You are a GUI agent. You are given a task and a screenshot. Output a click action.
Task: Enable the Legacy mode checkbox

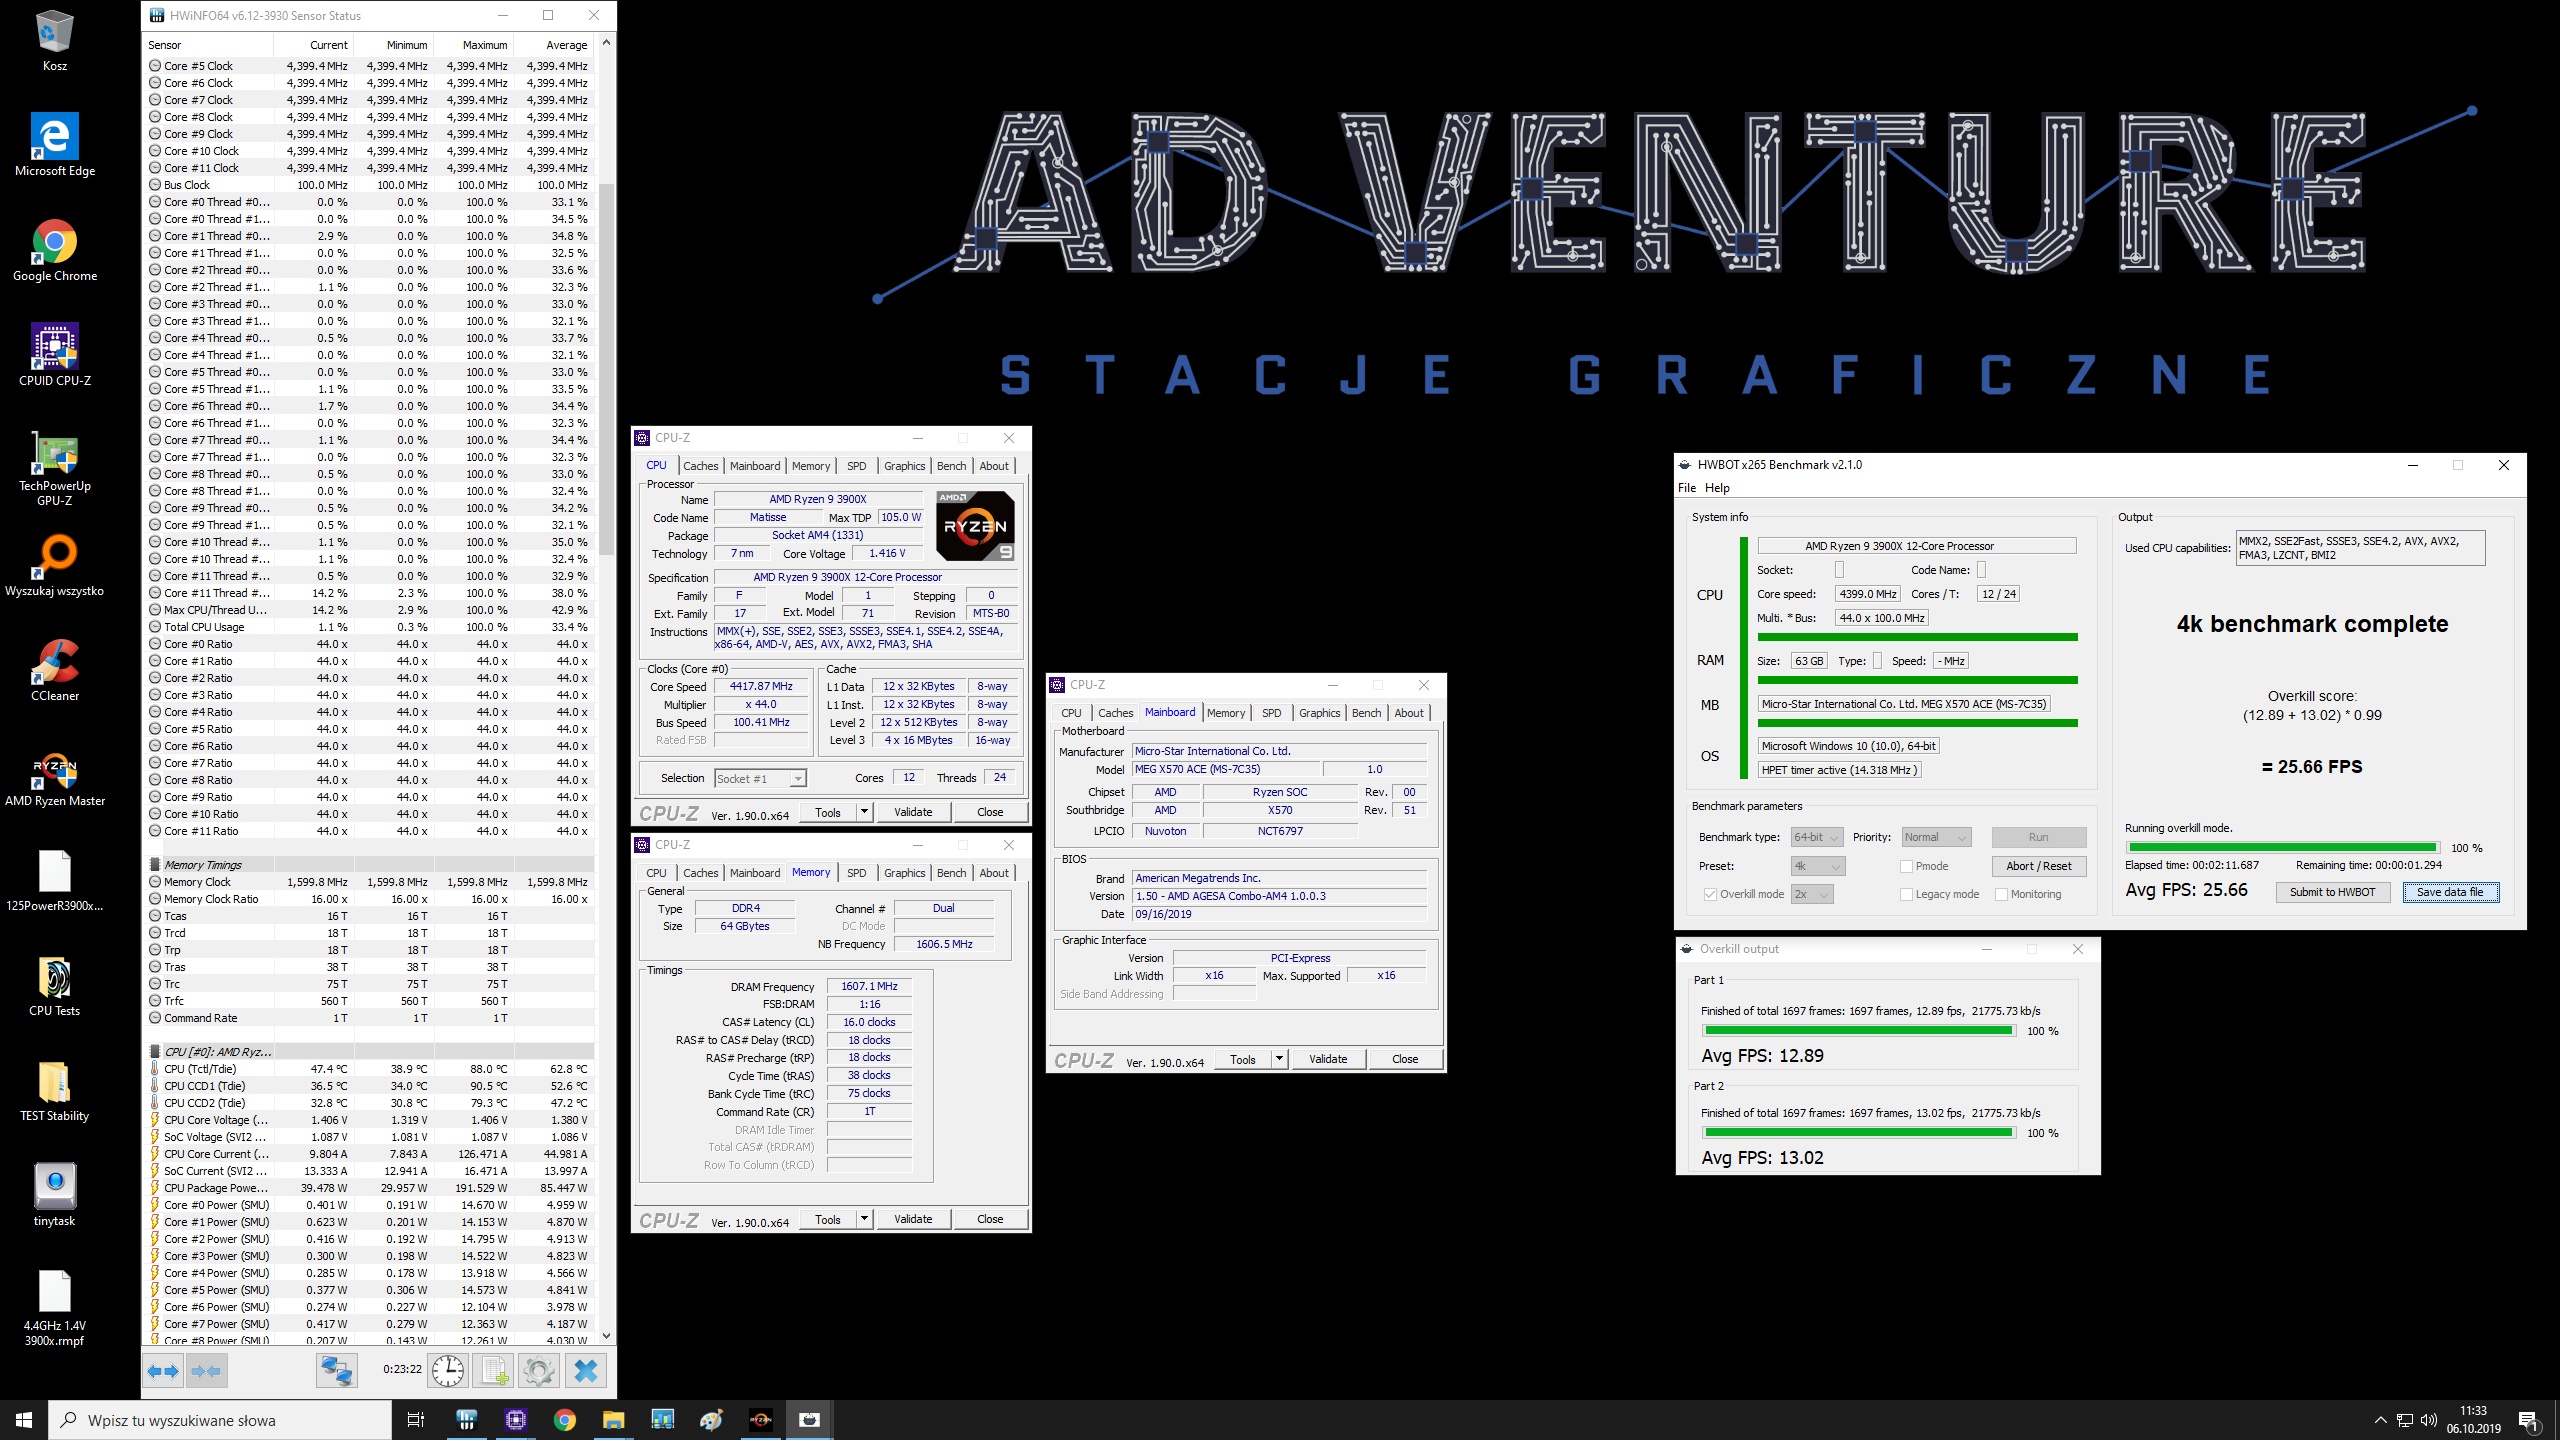pos(1906,894)
